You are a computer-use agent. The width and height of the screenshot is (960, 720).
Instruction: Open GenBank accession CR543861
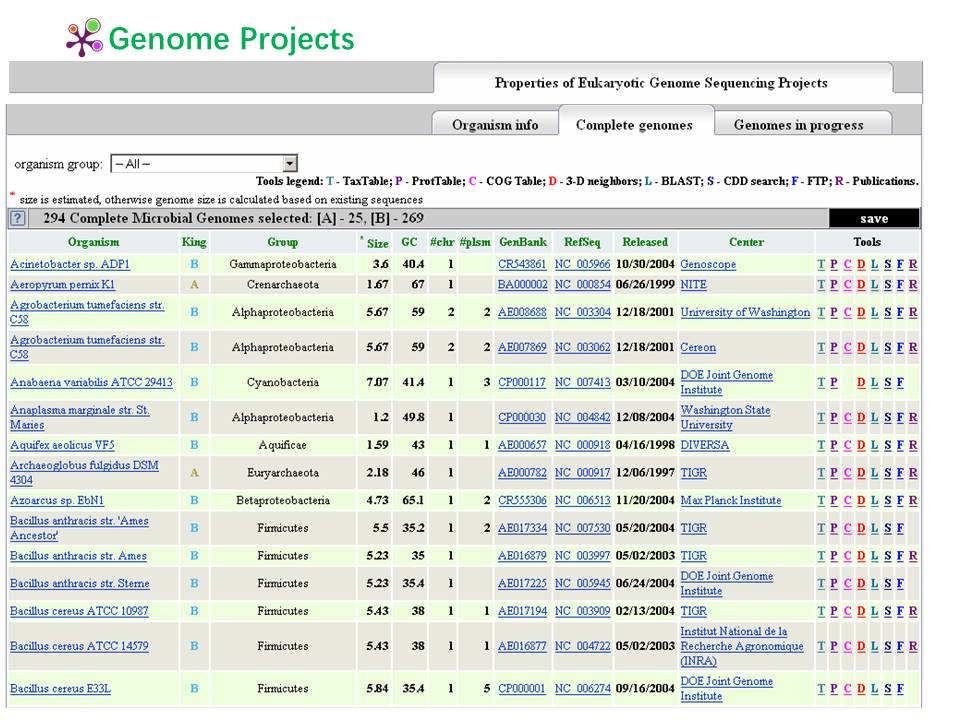click(x=522, y=265)
